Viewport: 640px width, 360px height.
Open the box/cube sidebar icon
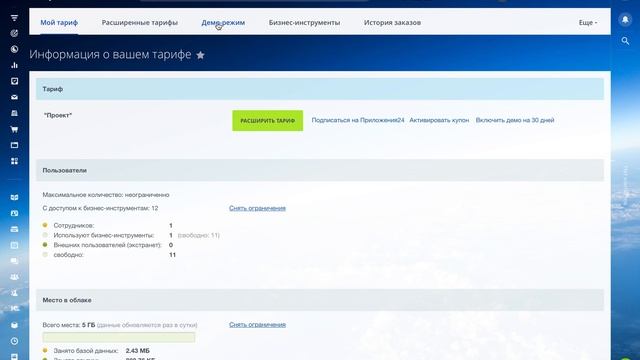(14, 325)
